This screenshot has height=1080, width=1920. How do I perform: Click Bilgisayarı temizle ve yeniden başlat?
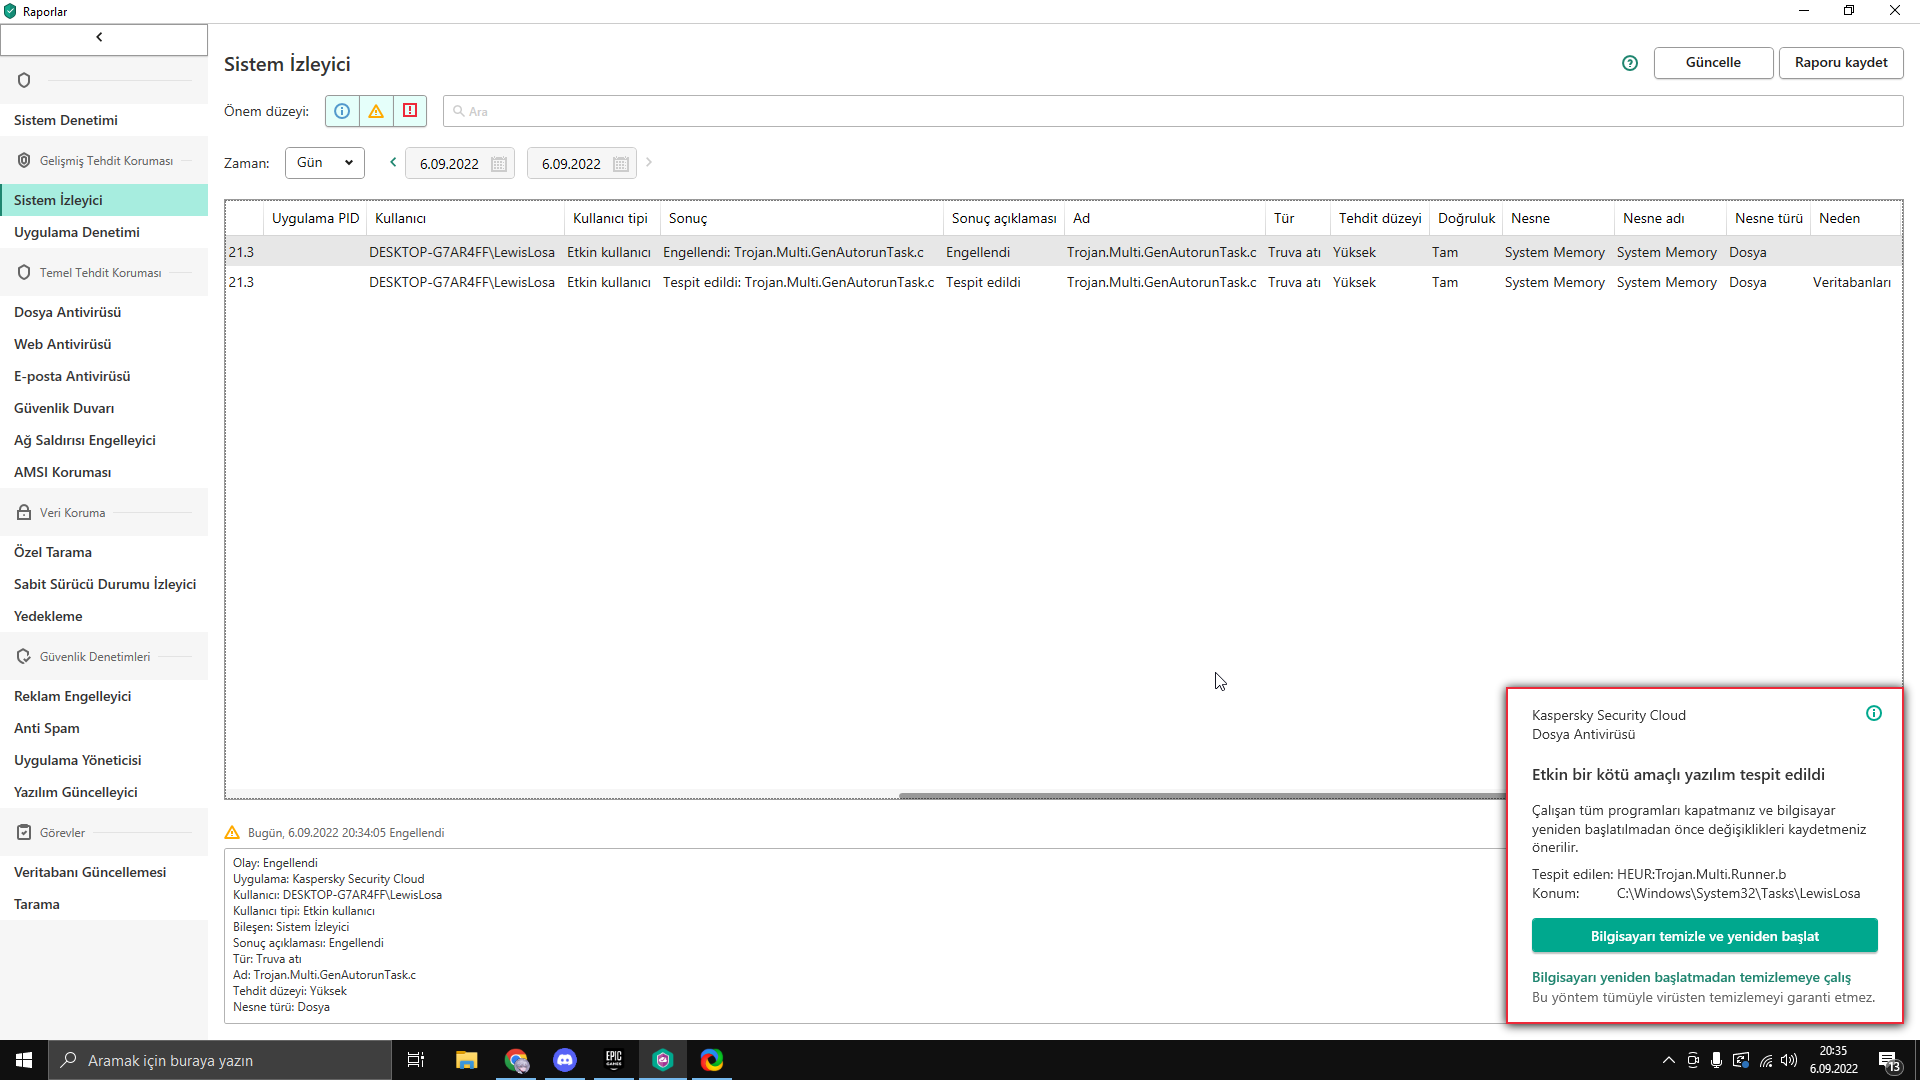(1704, 936)
